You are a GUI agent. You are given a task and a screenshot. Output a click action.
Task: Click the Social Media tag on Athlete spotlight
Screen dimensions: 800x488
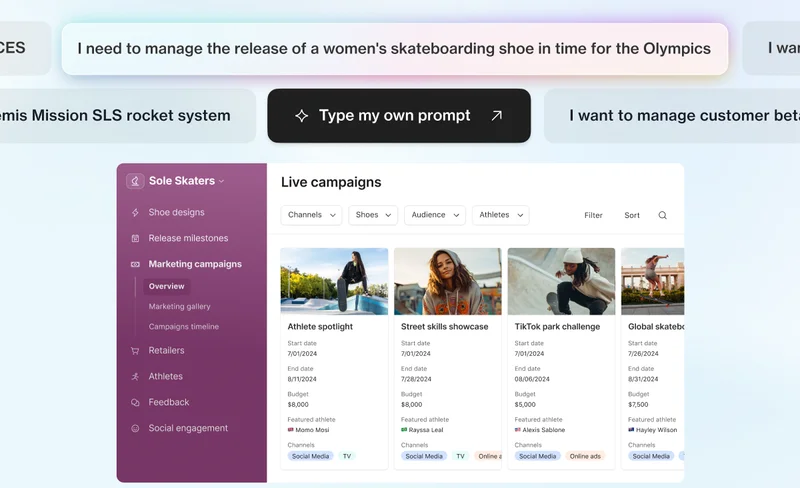pyautogui.click(x=310, y=456)
